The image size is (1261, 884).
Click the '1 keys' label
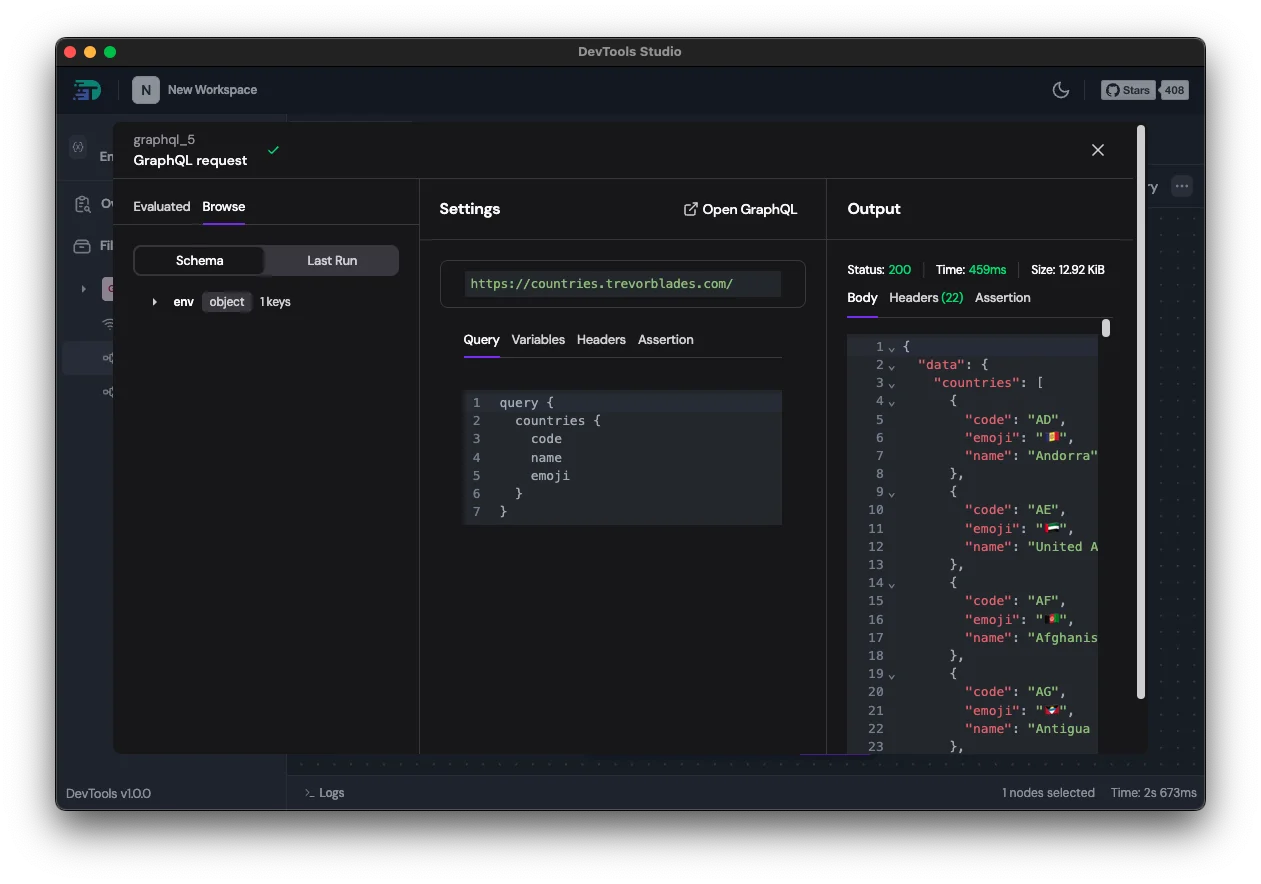pos(275,302)
